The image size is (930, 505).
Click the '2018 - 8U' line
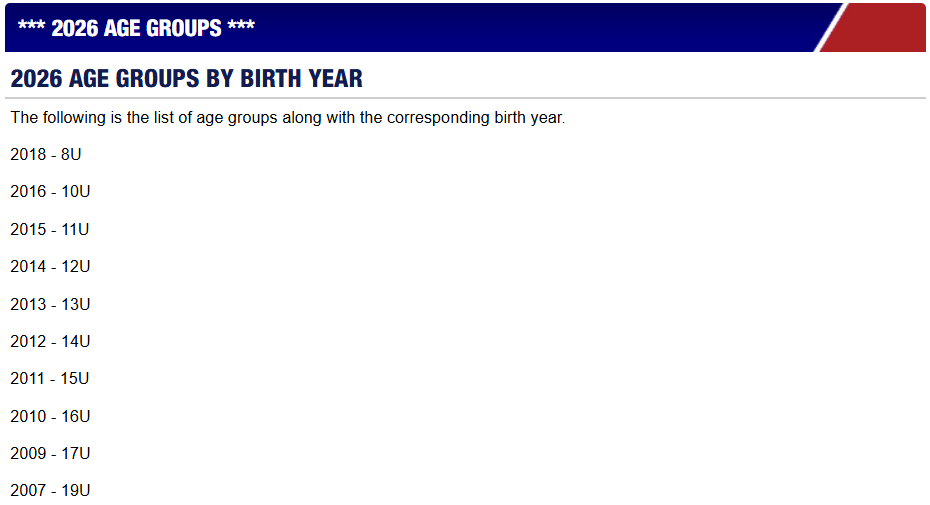46,155
